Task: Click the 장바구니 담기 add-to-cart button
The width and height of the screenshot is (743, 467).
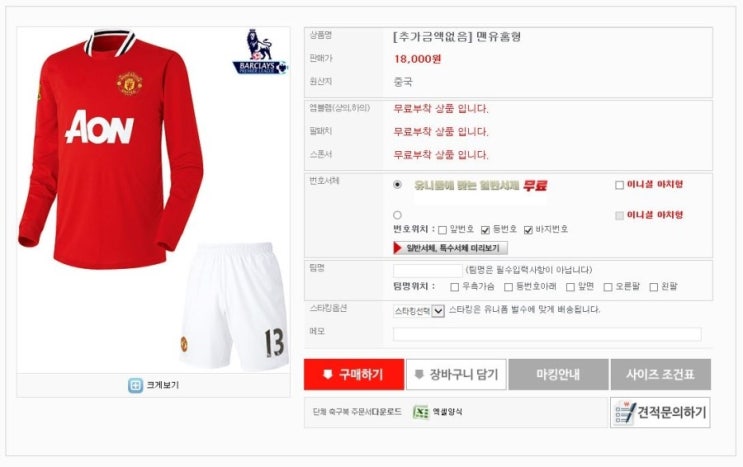Action: tap(456, 374)
